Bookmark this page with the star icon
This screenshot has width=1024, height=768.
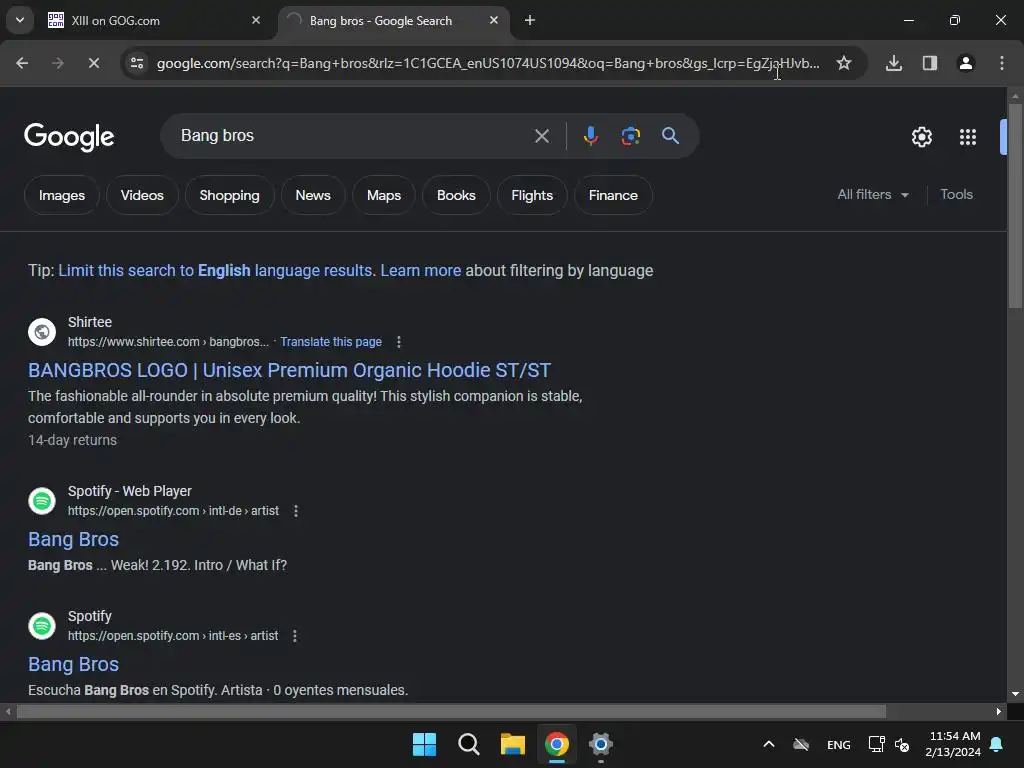coord(844,63)
